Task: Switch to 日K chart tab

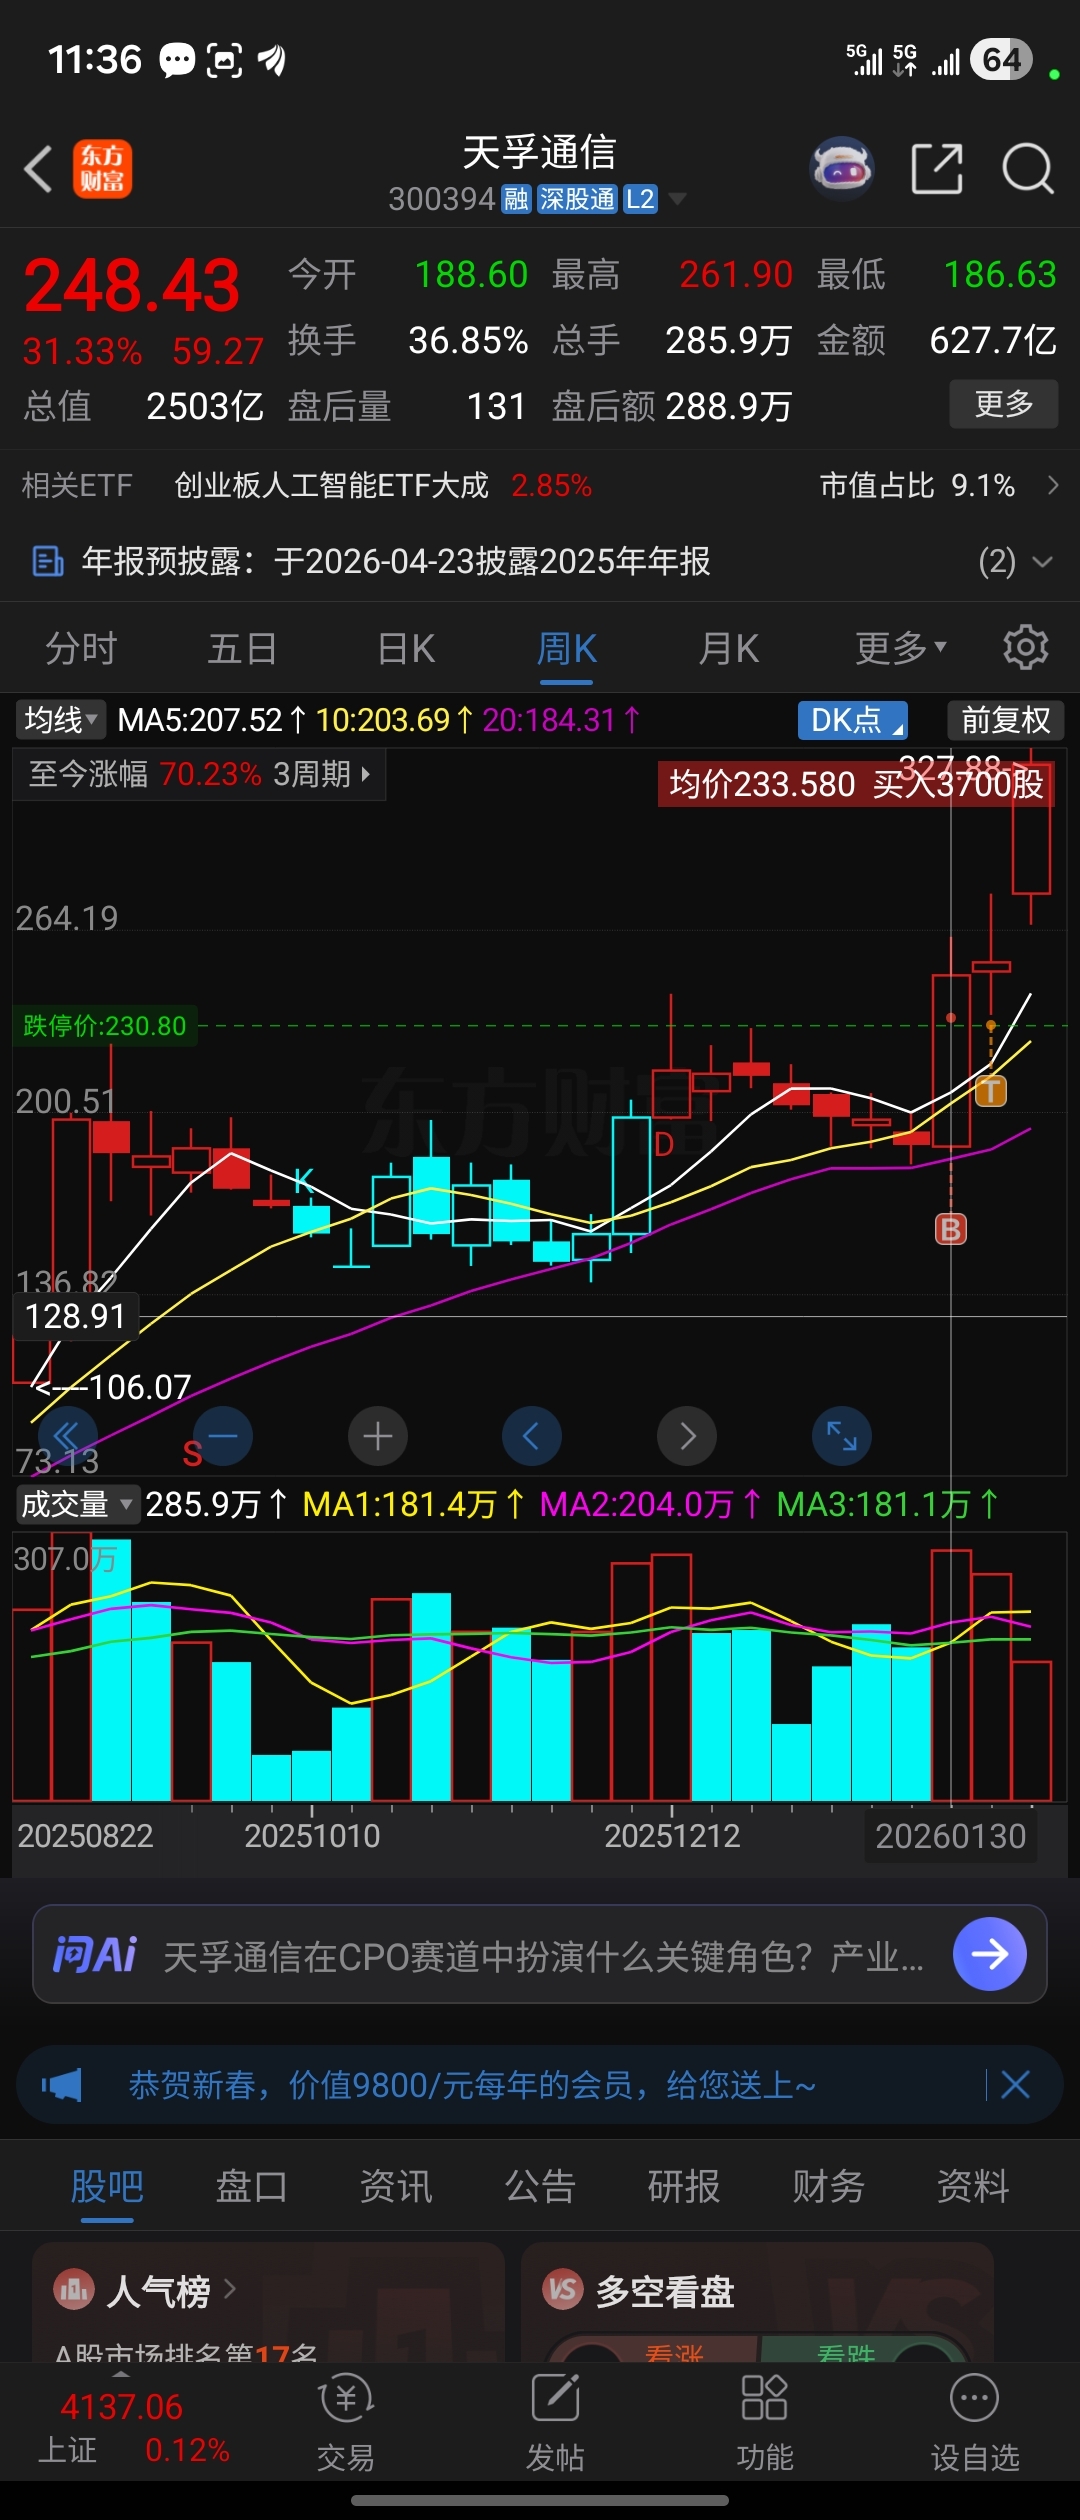Action: [x=406, y=649]
